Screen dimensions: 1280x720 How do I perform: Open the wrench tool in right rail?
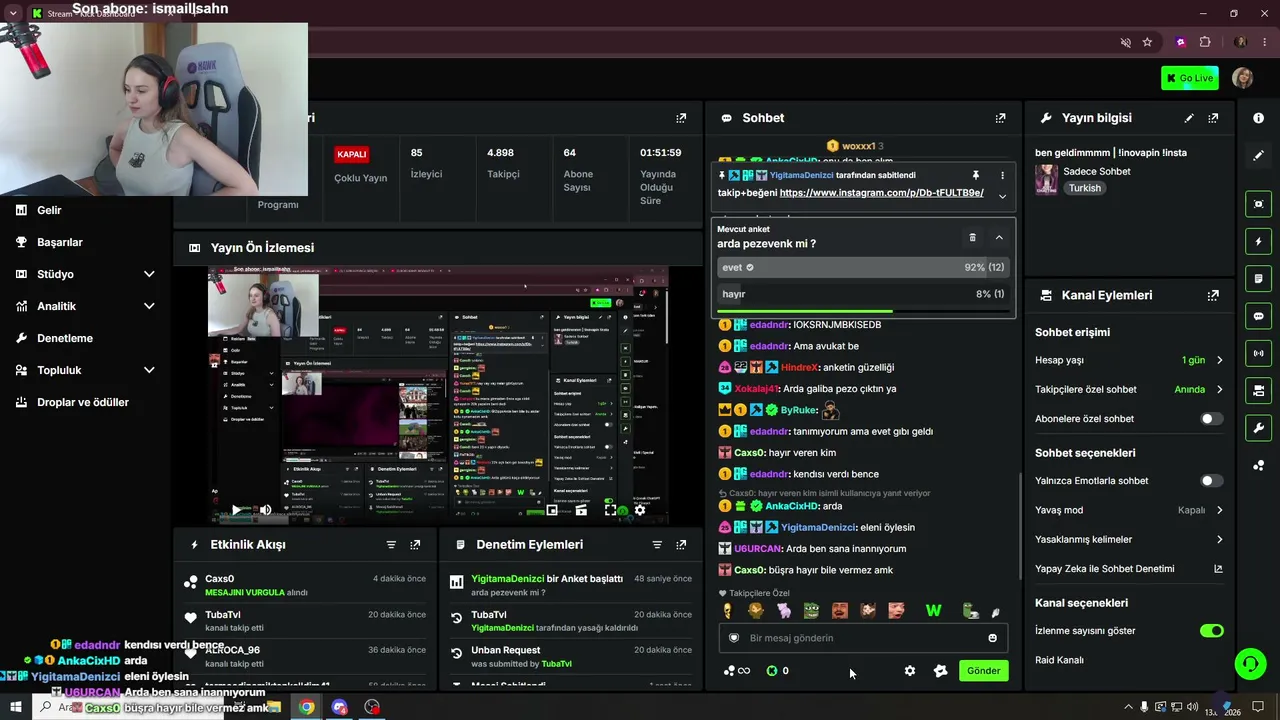click(1258, 428)
